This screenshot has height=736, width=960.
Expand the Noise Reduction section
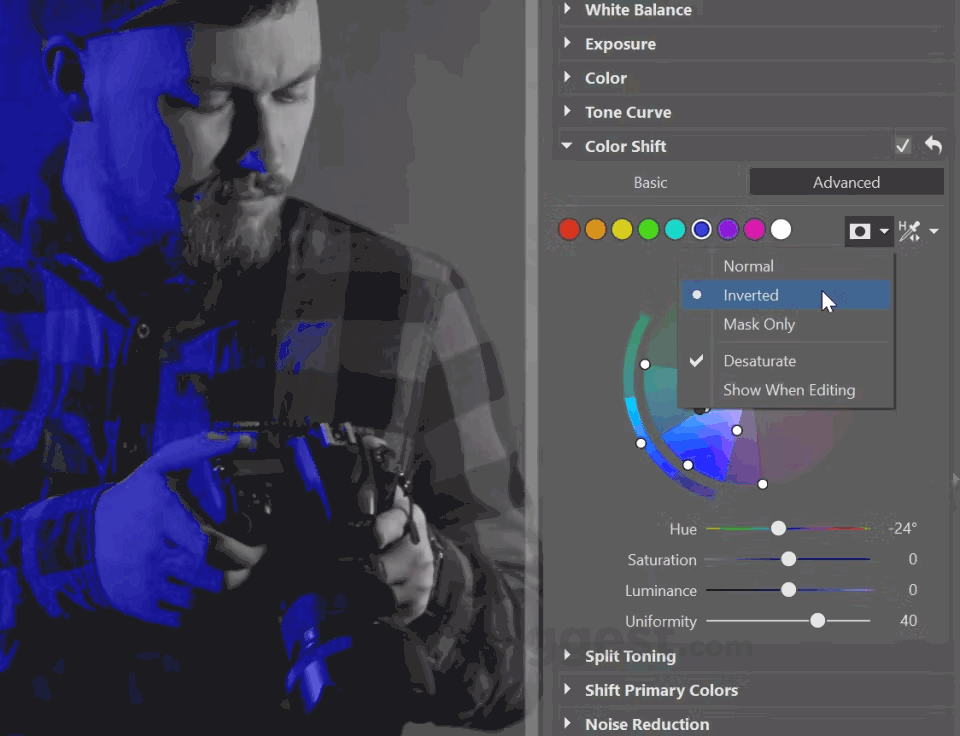click(647, 724)
